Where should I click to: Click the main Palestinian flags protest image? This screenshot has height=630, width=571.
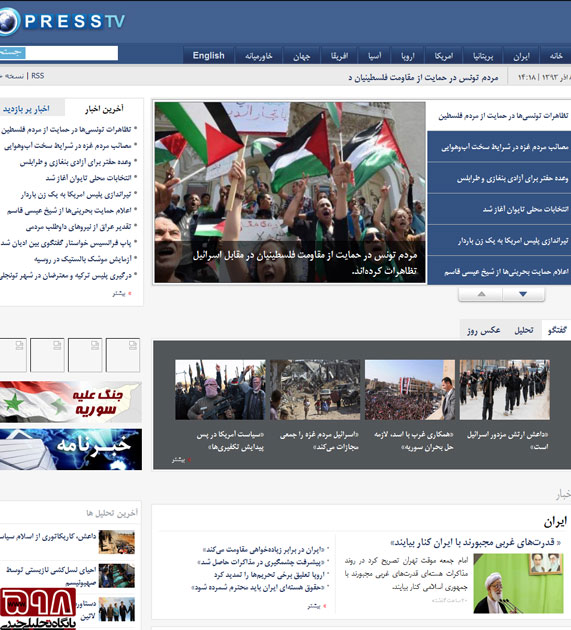(290, 192)
